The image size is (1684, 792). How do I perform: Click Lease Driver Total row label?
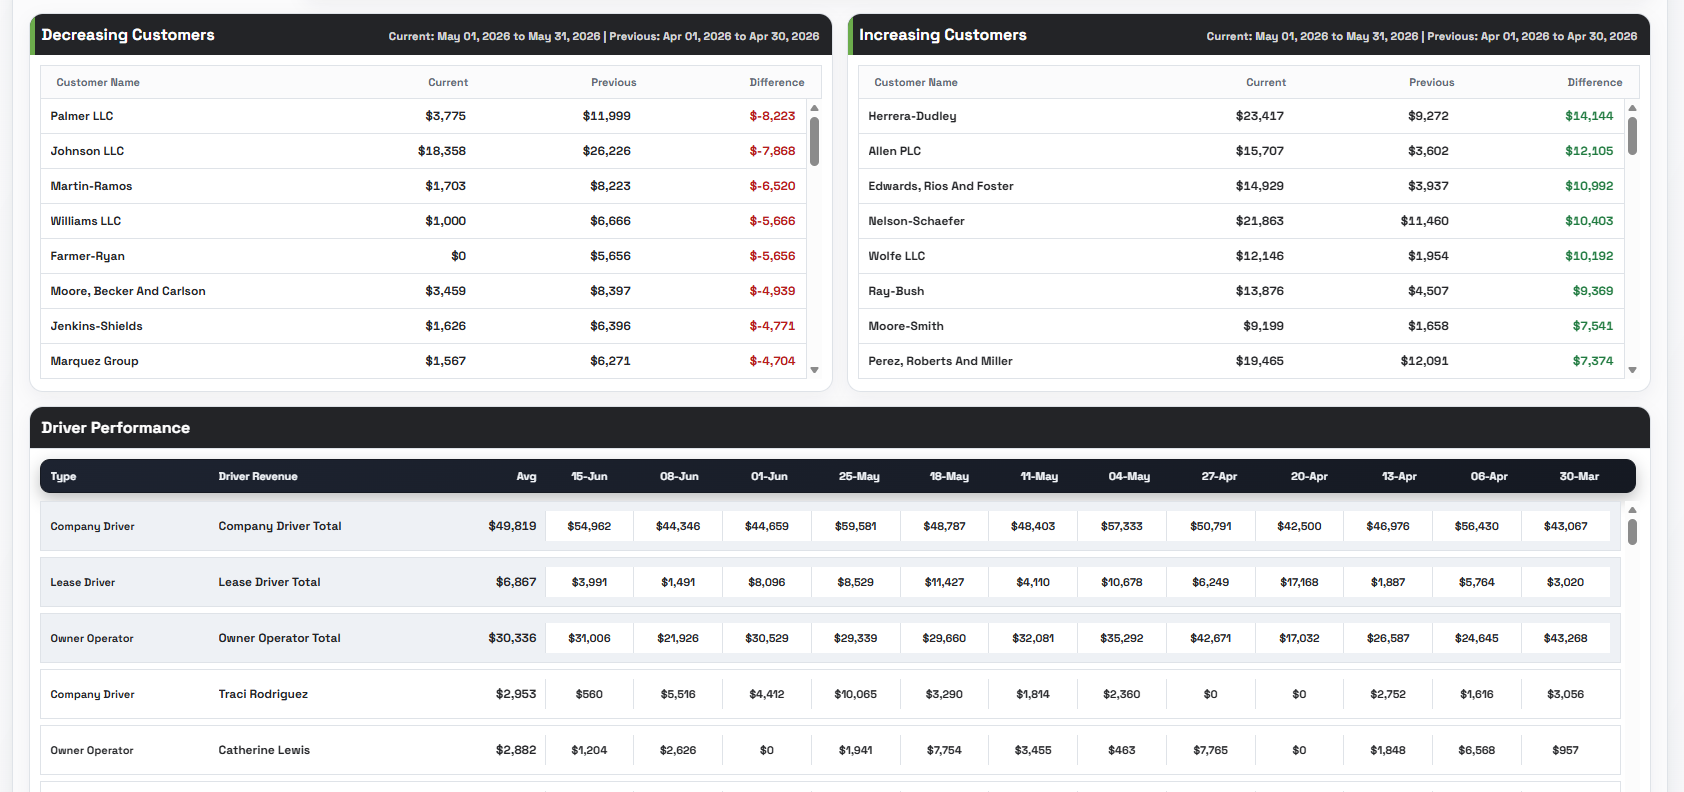[x=269, y=582]
